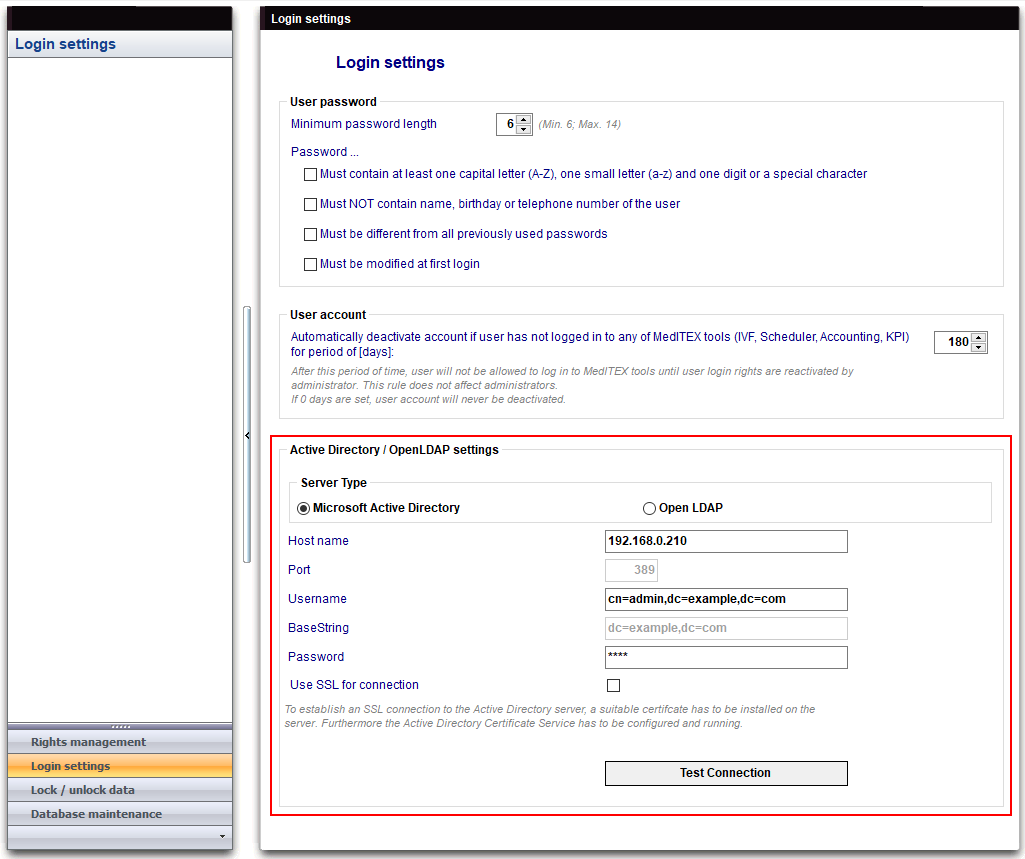
Task: Click the 'User account' group heading
Action: [x=328, y=315]
